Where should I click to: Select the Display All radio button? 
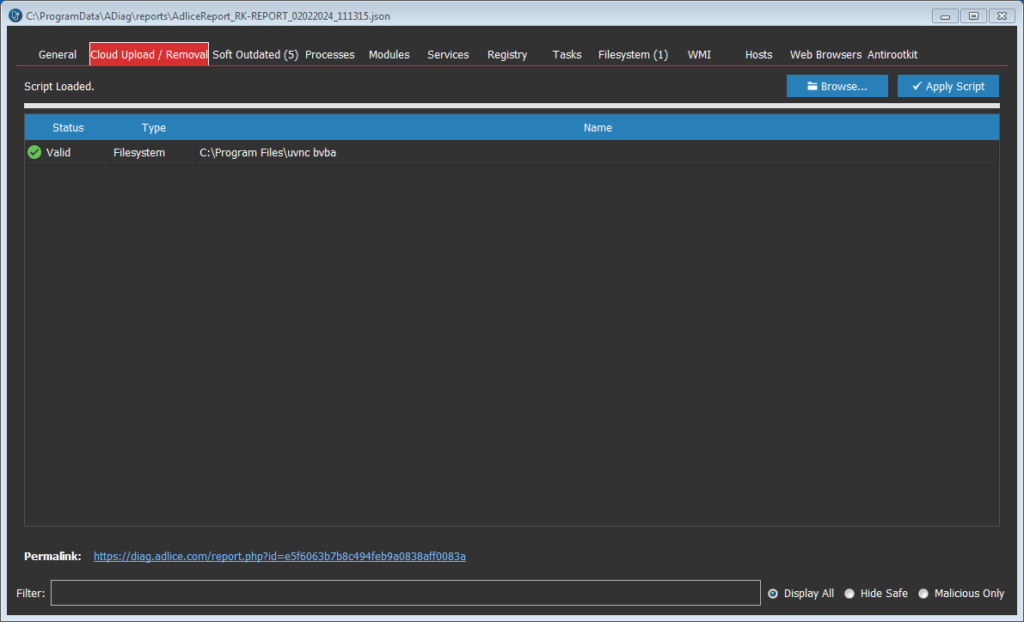click(773, 593)
